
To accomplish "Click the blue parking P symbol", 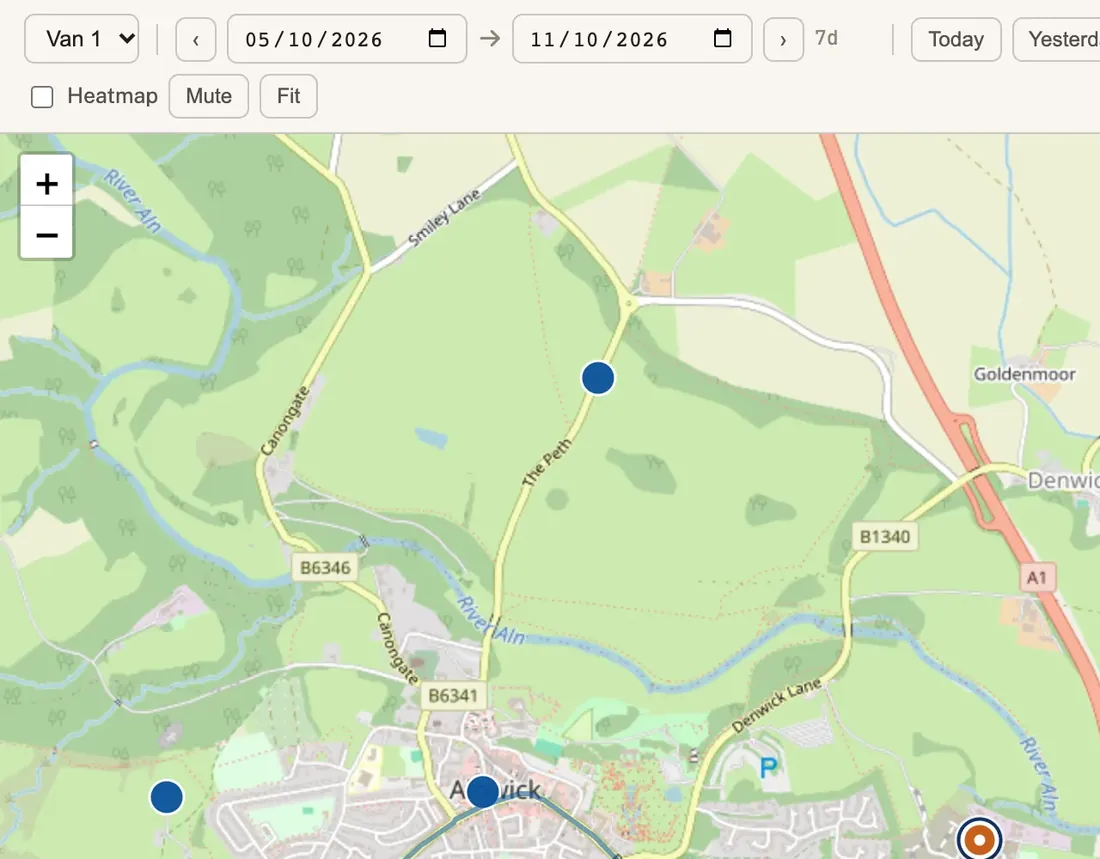I will (x=769, y=768).
